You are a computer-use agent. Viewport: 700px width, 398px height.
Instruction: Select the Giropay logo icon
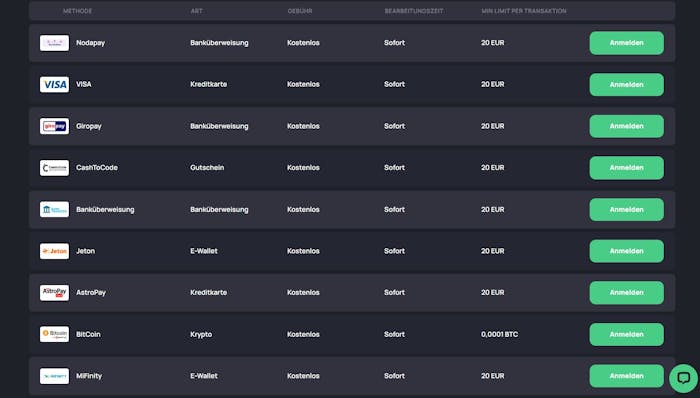point(54,126)
